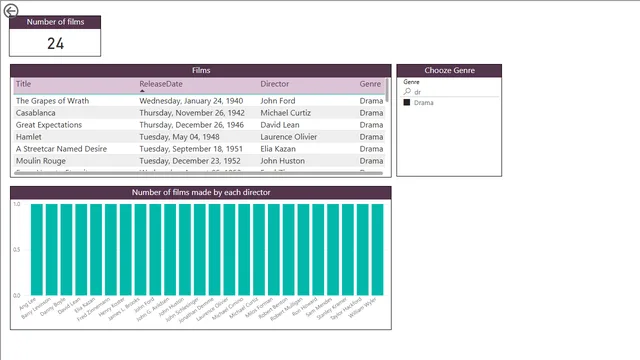This screenshot has width=640, height=360.
Task: Click director cell 'John Ford' in Films table
Action: click(278, 100)
